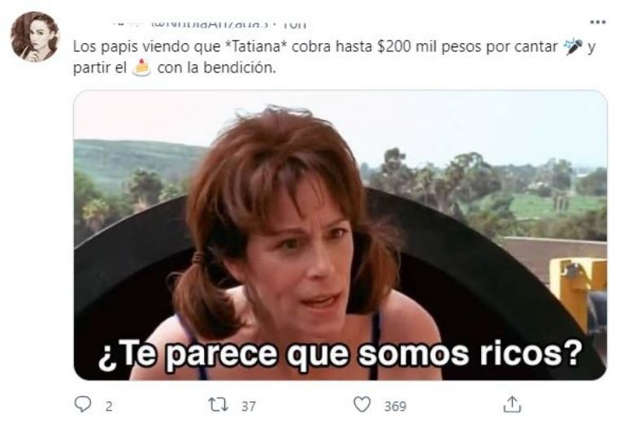Open the author's profile avatar
The height and width of the screenshot is (427, 624).
coord(35,37)
